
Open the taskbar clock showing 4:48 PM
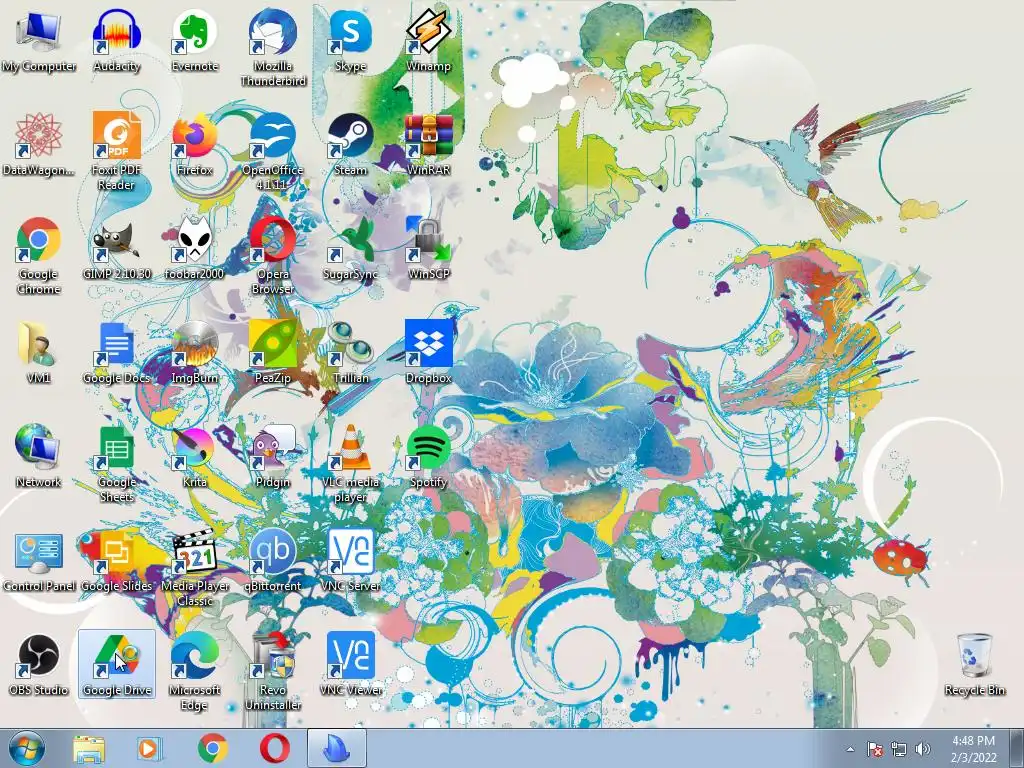coord(973,750)
